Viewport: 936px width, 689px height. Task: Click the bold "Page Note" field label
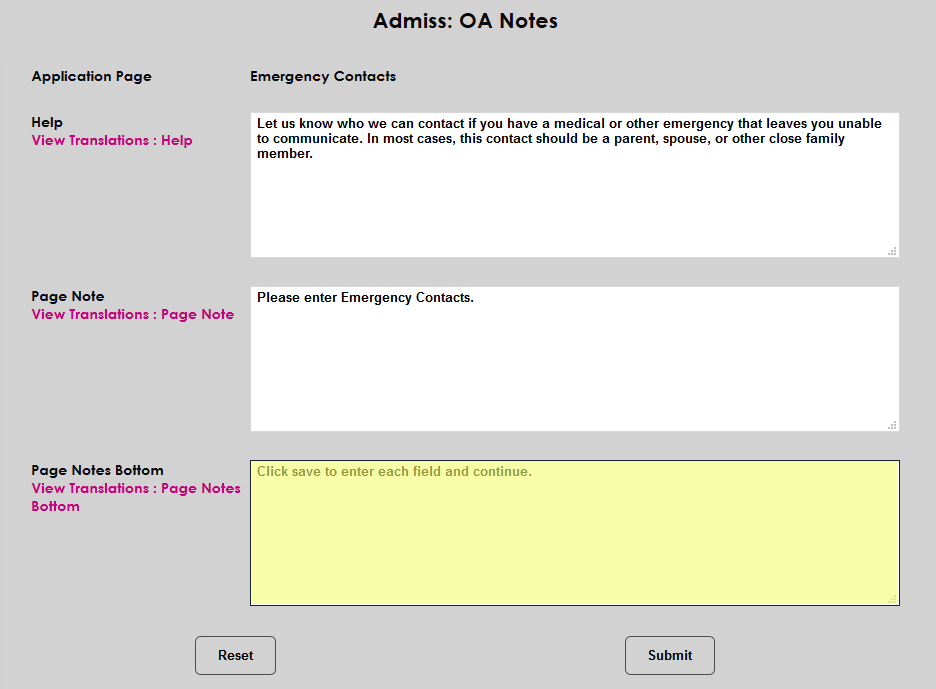pyautogui.click(x=67, y=296)
